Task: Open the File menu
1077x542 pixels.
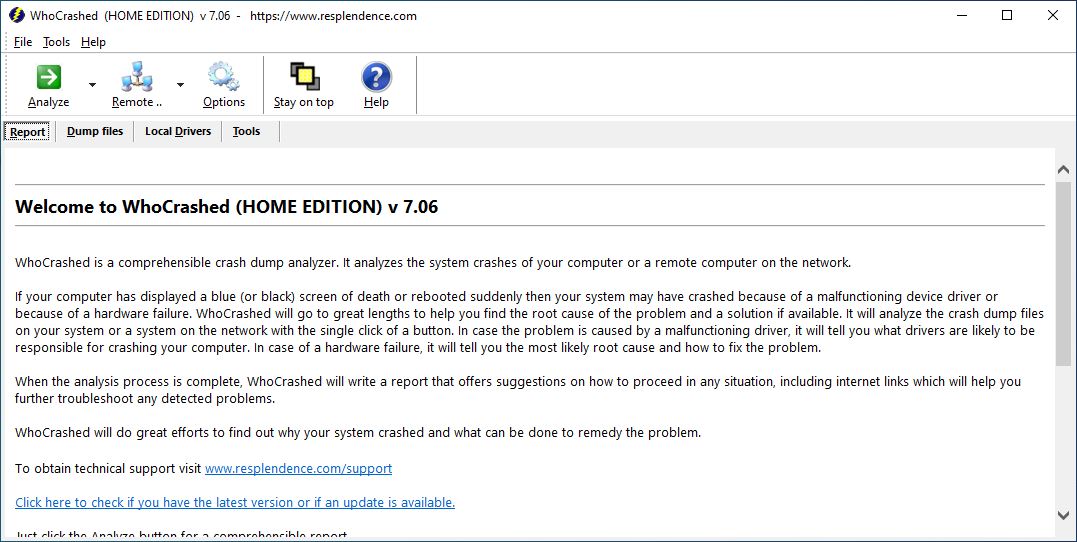Action: point(23,42)
